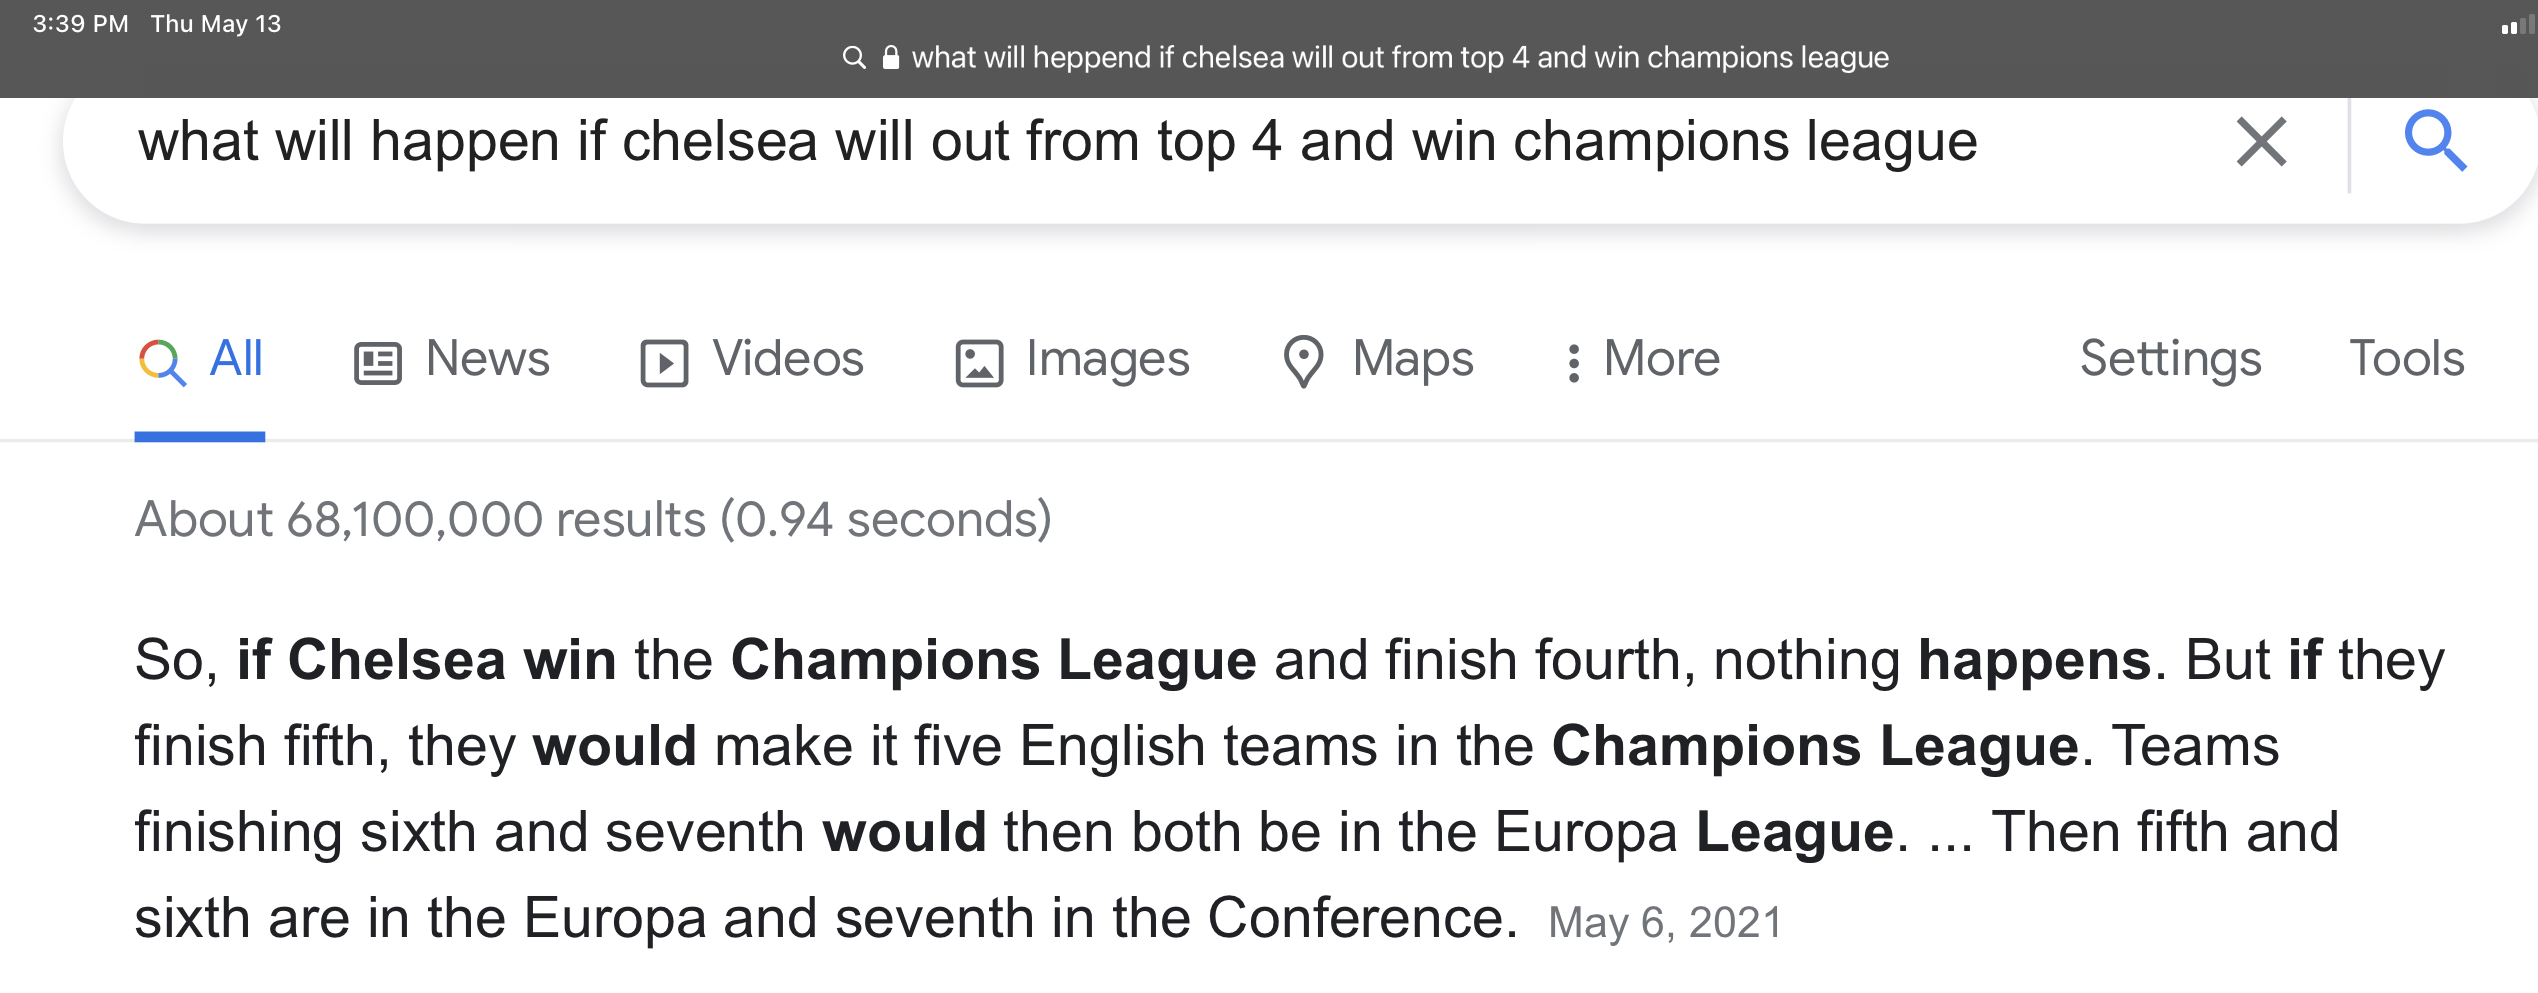
Task: Click the News newspaper icon
Action: pos(378,363)
